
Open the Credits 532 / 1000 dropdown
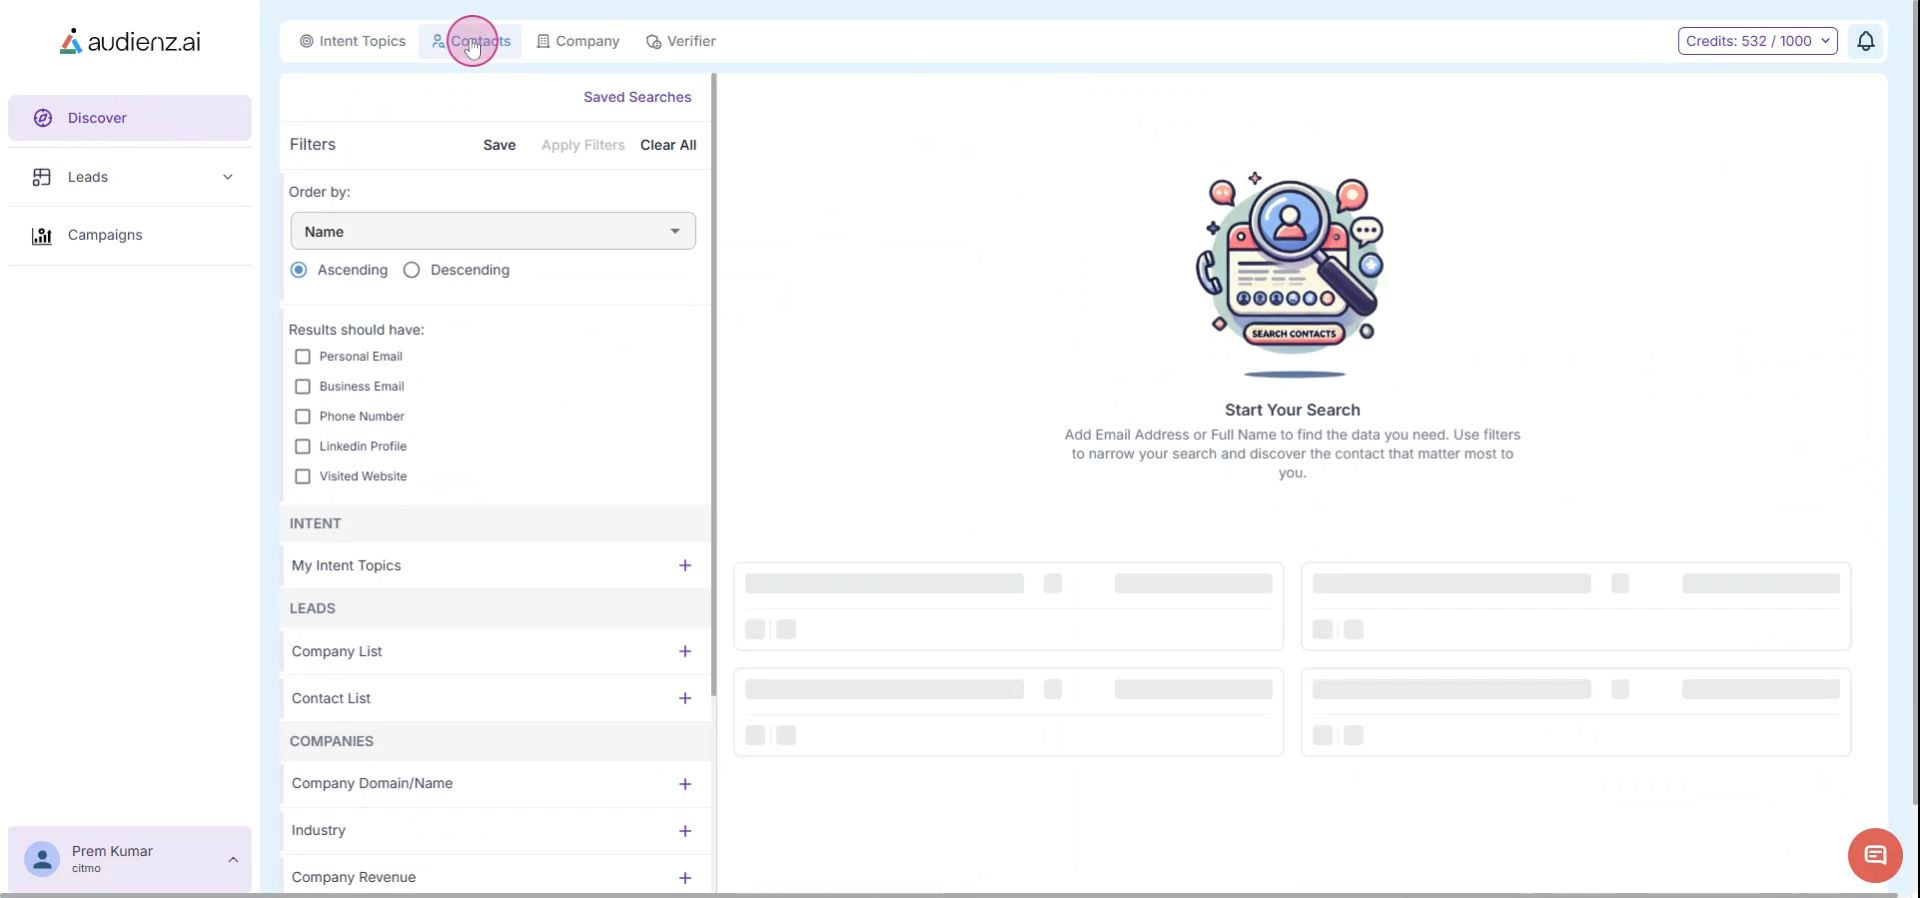point(1758,41)
